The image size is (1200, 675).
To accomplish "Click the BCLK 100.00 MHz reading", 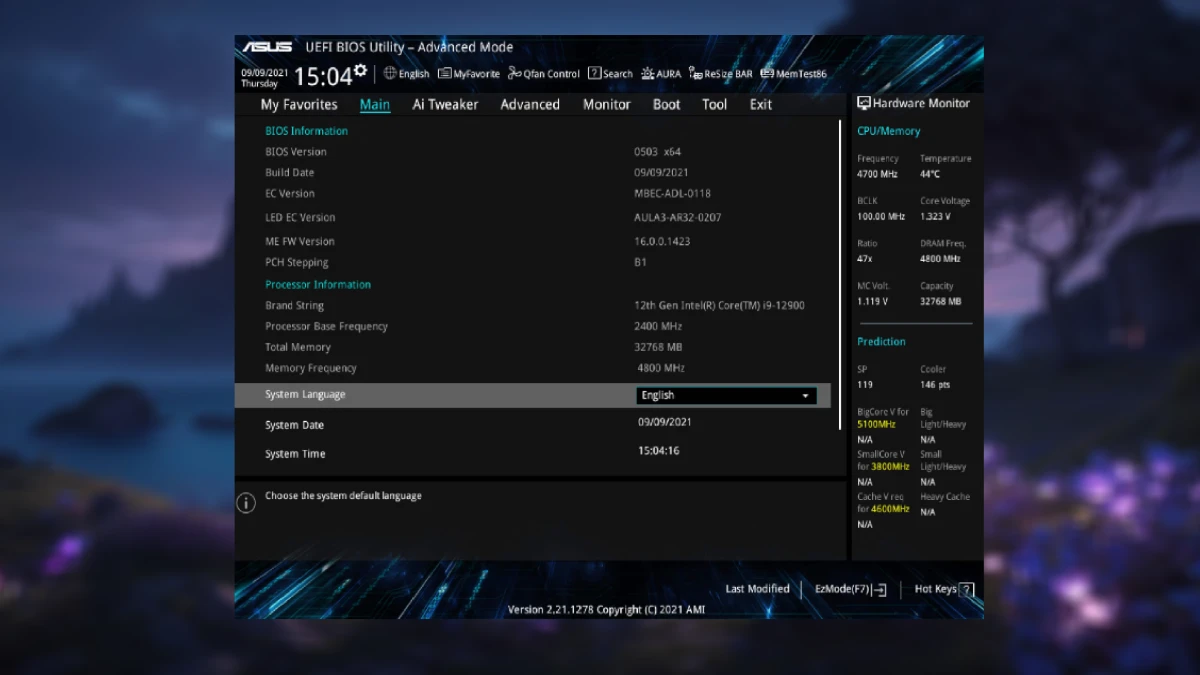I will (x=881, y=216).
